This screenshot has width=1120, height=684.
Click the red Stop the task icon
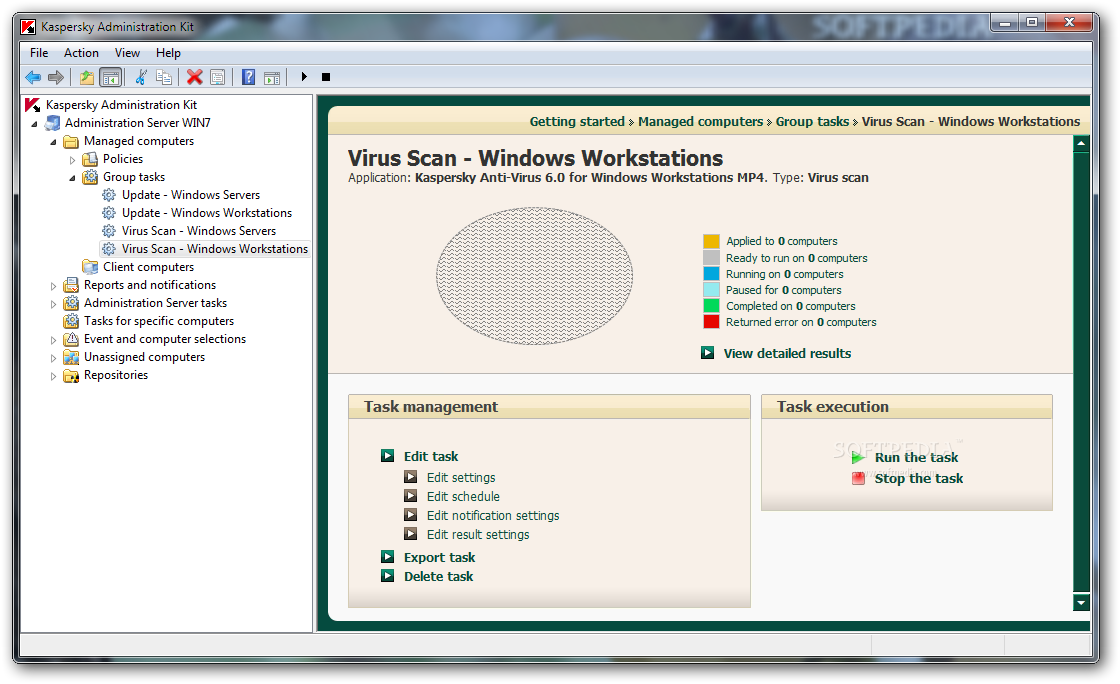[x=859, y=478]
